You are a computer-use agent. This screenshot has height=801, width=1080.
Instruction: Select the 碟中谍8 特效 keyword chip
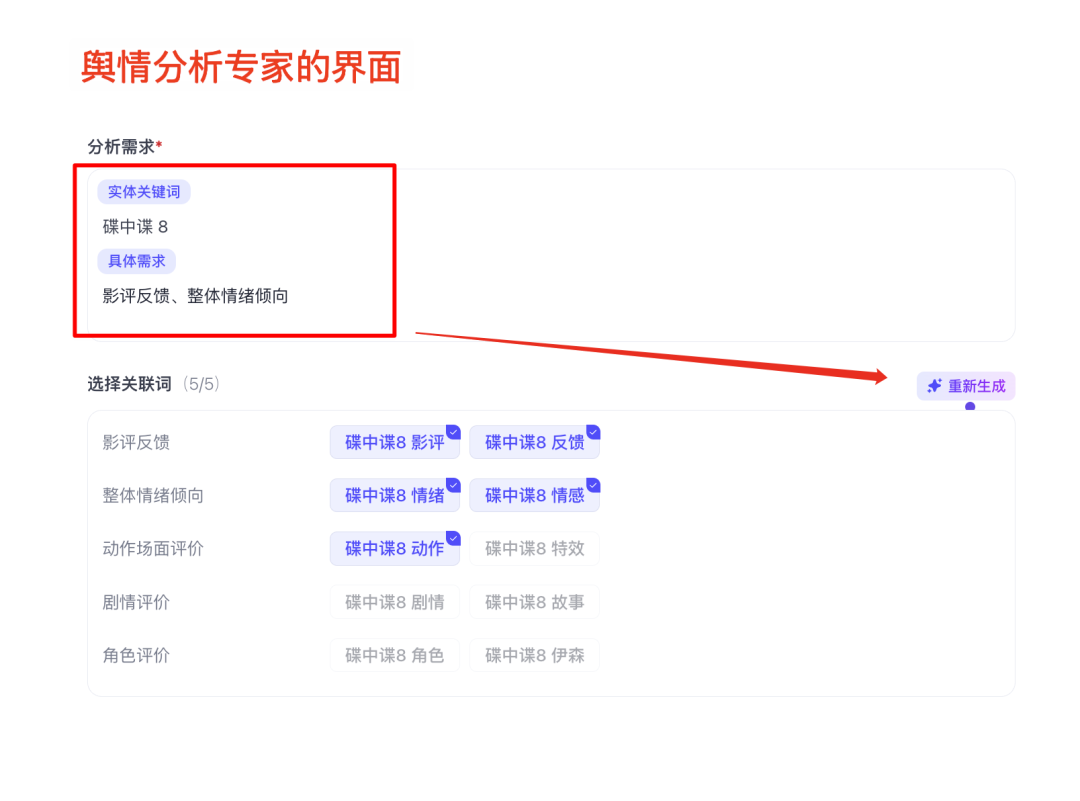coord(534,548)
